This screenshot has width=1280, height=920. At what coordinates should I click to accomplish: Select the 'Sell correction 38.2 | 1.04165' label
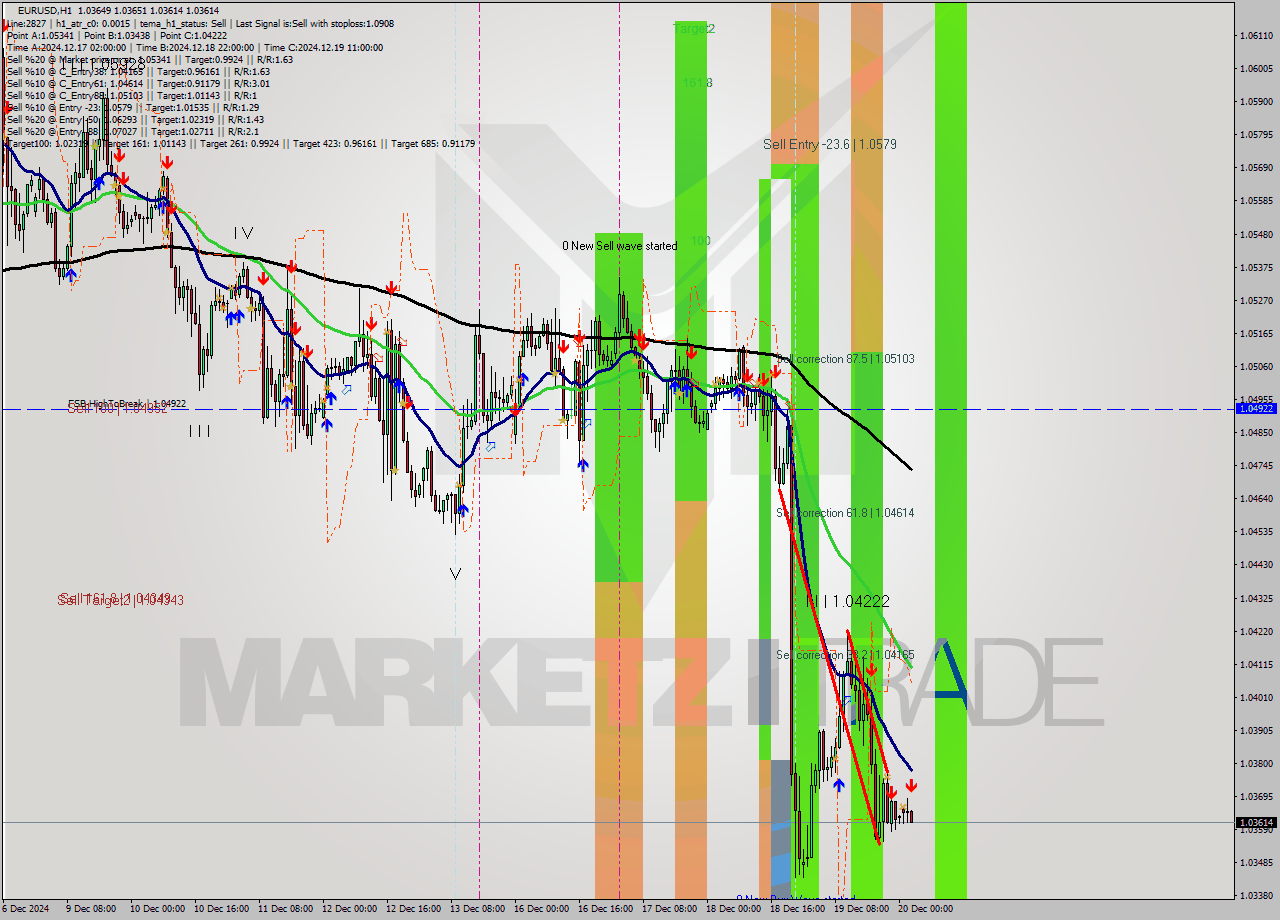pyautogui.click(x=845, y=654)
